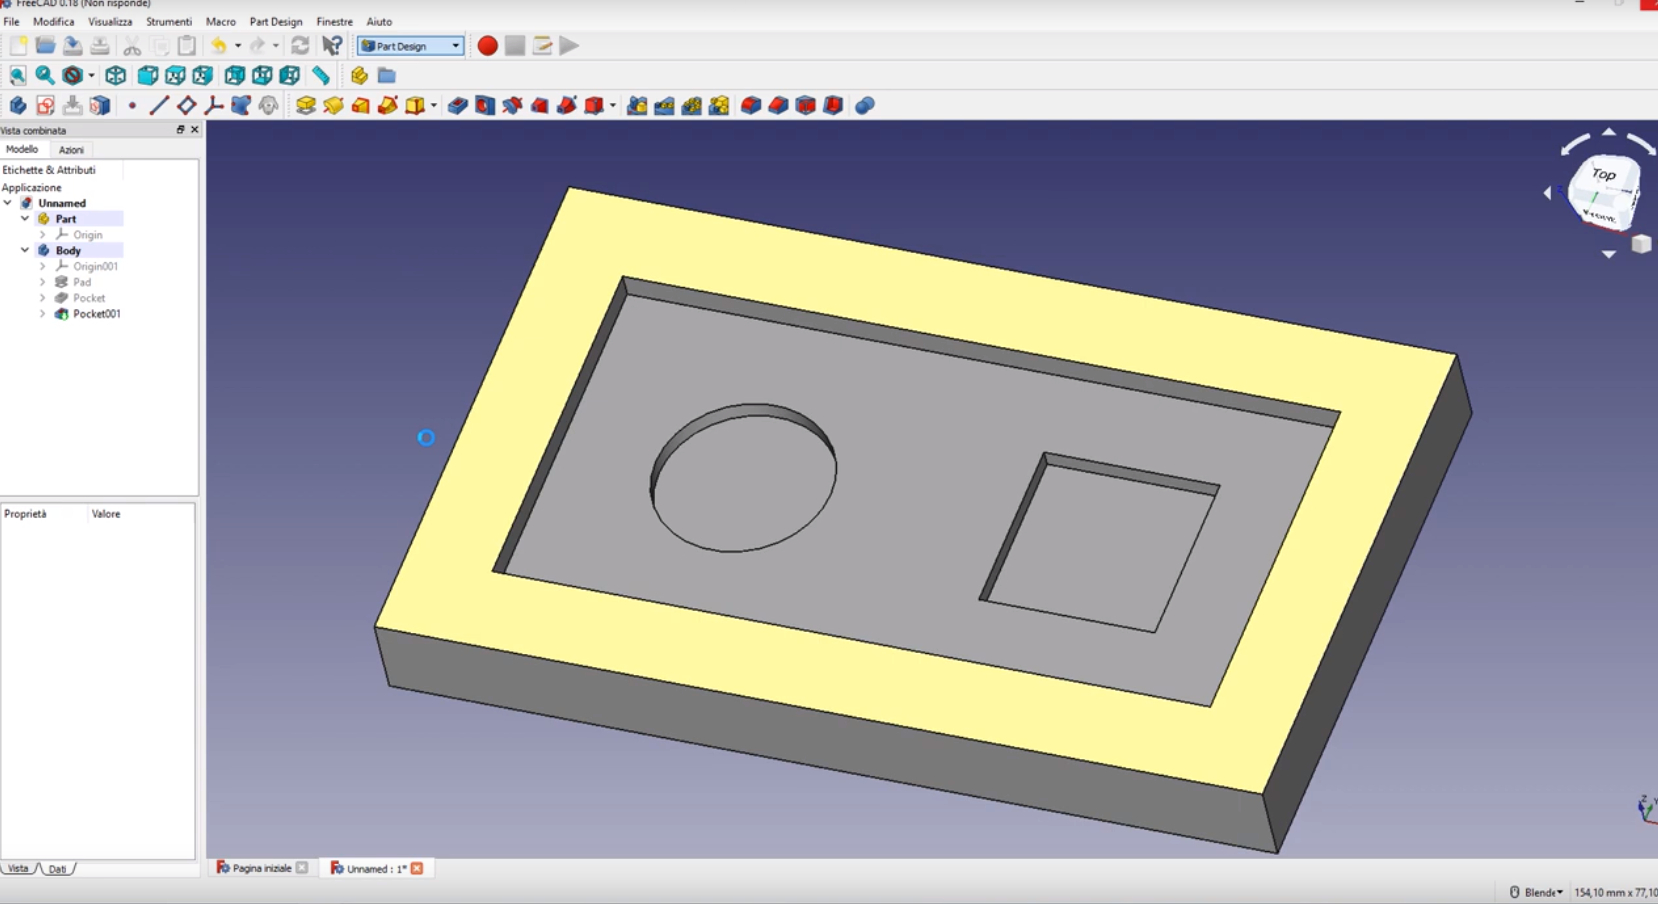Screen dimensions: 1658x904
Task: Select Pocket001 in the model tree
Action: [96, 314]
